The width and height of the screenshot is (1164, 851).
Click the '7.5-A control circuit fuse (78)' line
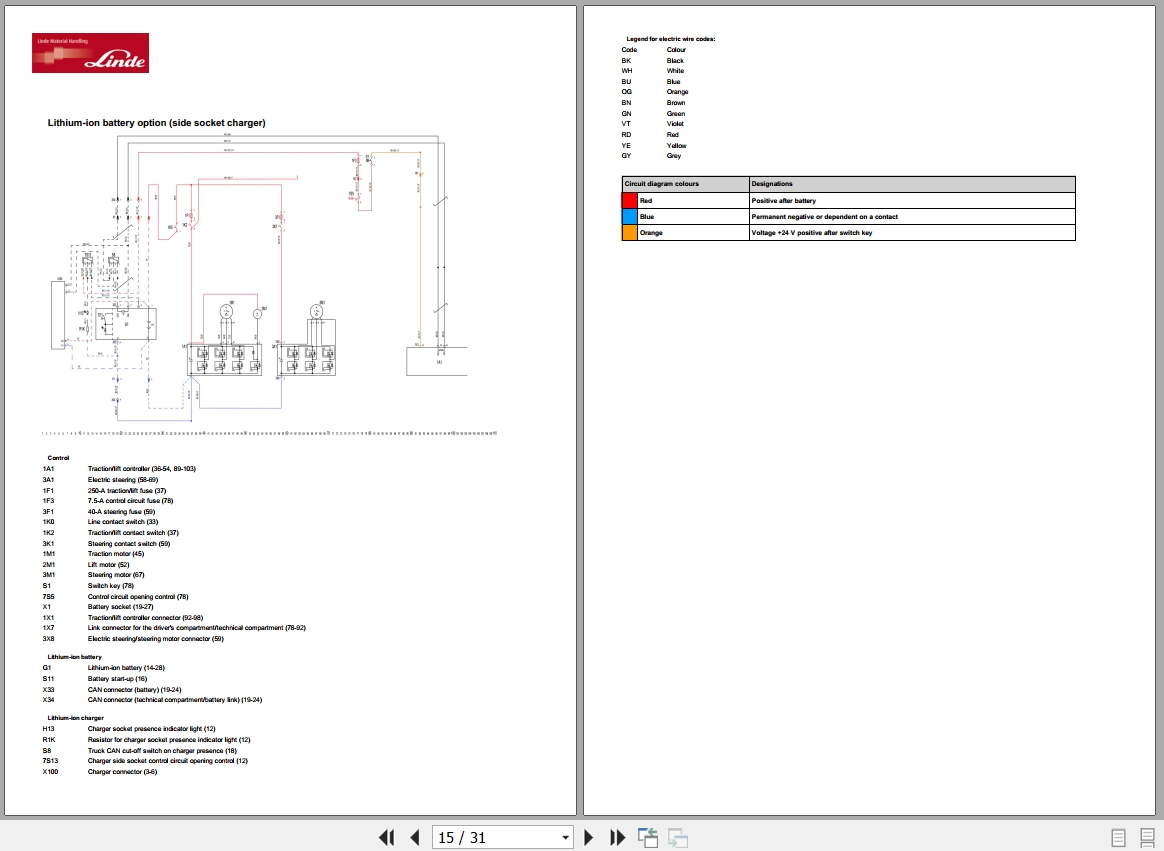pos(131,501)
